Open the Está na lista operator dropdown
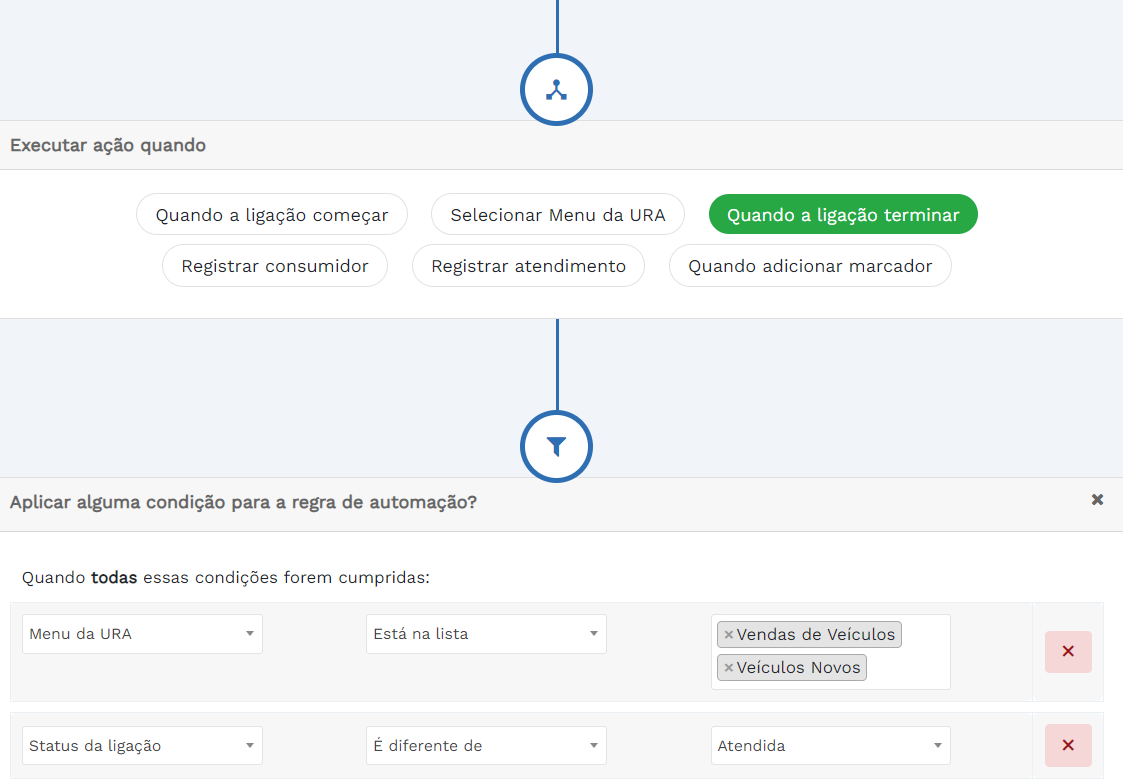1123x782 pixels. 486,634
